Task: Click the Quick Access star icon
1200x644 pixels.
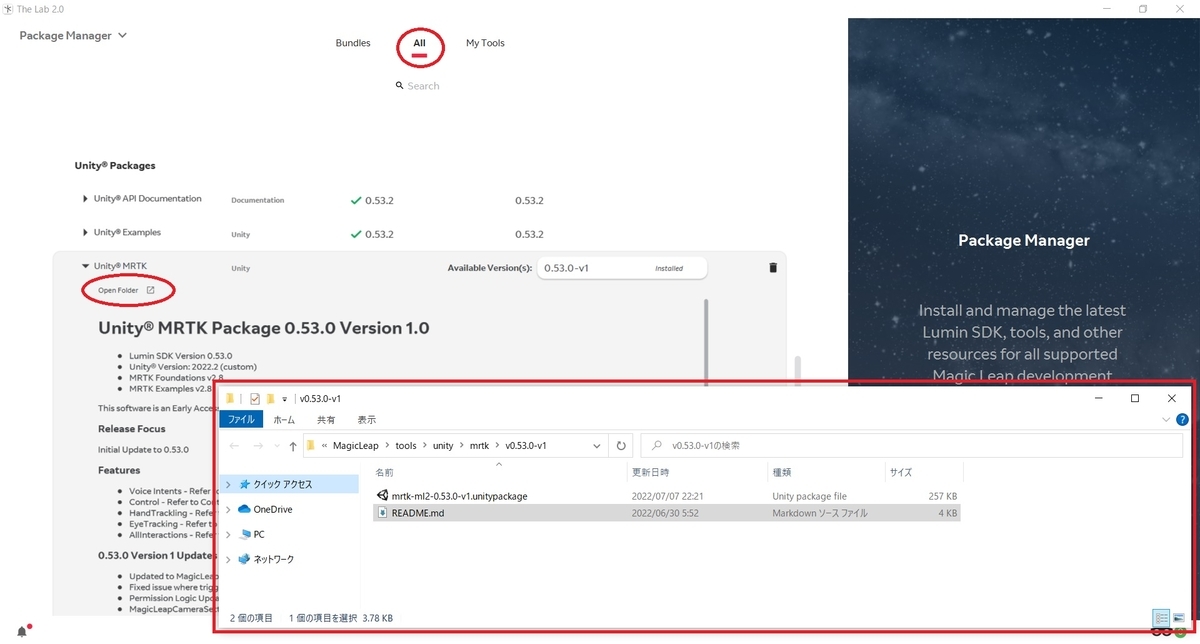Action: 245,484
